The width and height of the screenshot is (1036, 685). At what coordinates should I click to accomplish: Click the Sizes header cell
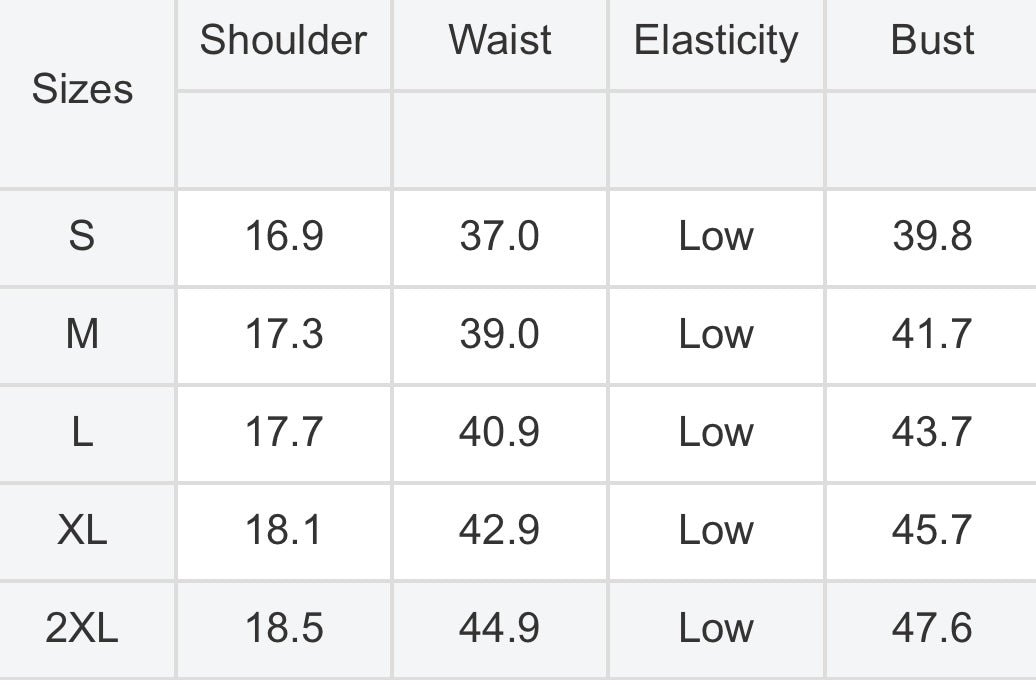[x=83, y=89]
